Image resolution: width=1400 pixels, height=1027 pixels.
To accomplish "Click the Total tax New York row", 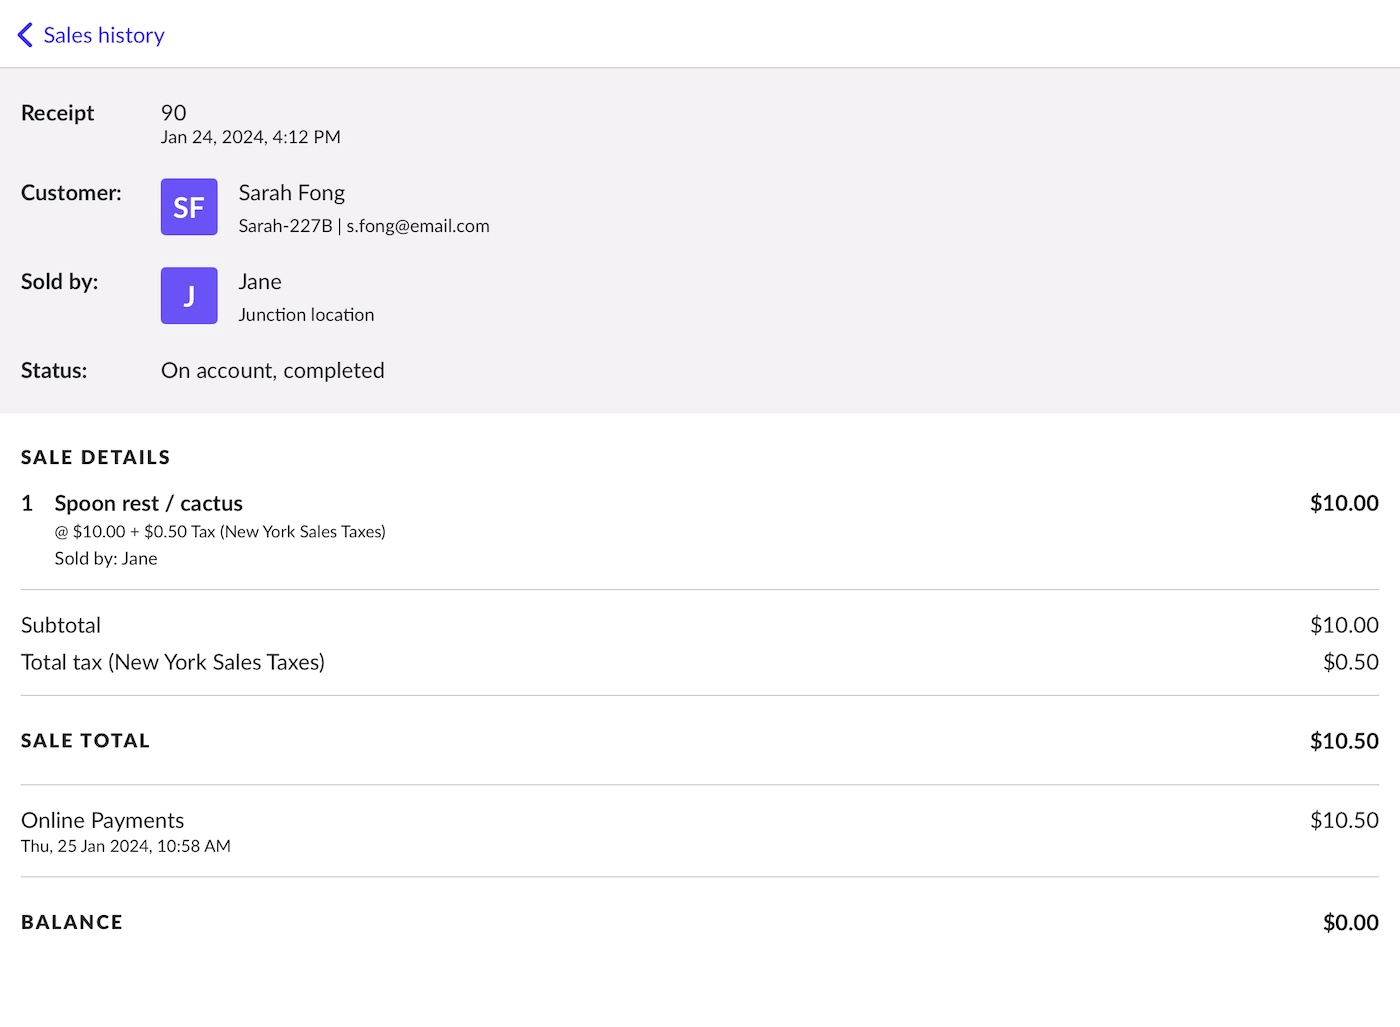I will [173, 662].
